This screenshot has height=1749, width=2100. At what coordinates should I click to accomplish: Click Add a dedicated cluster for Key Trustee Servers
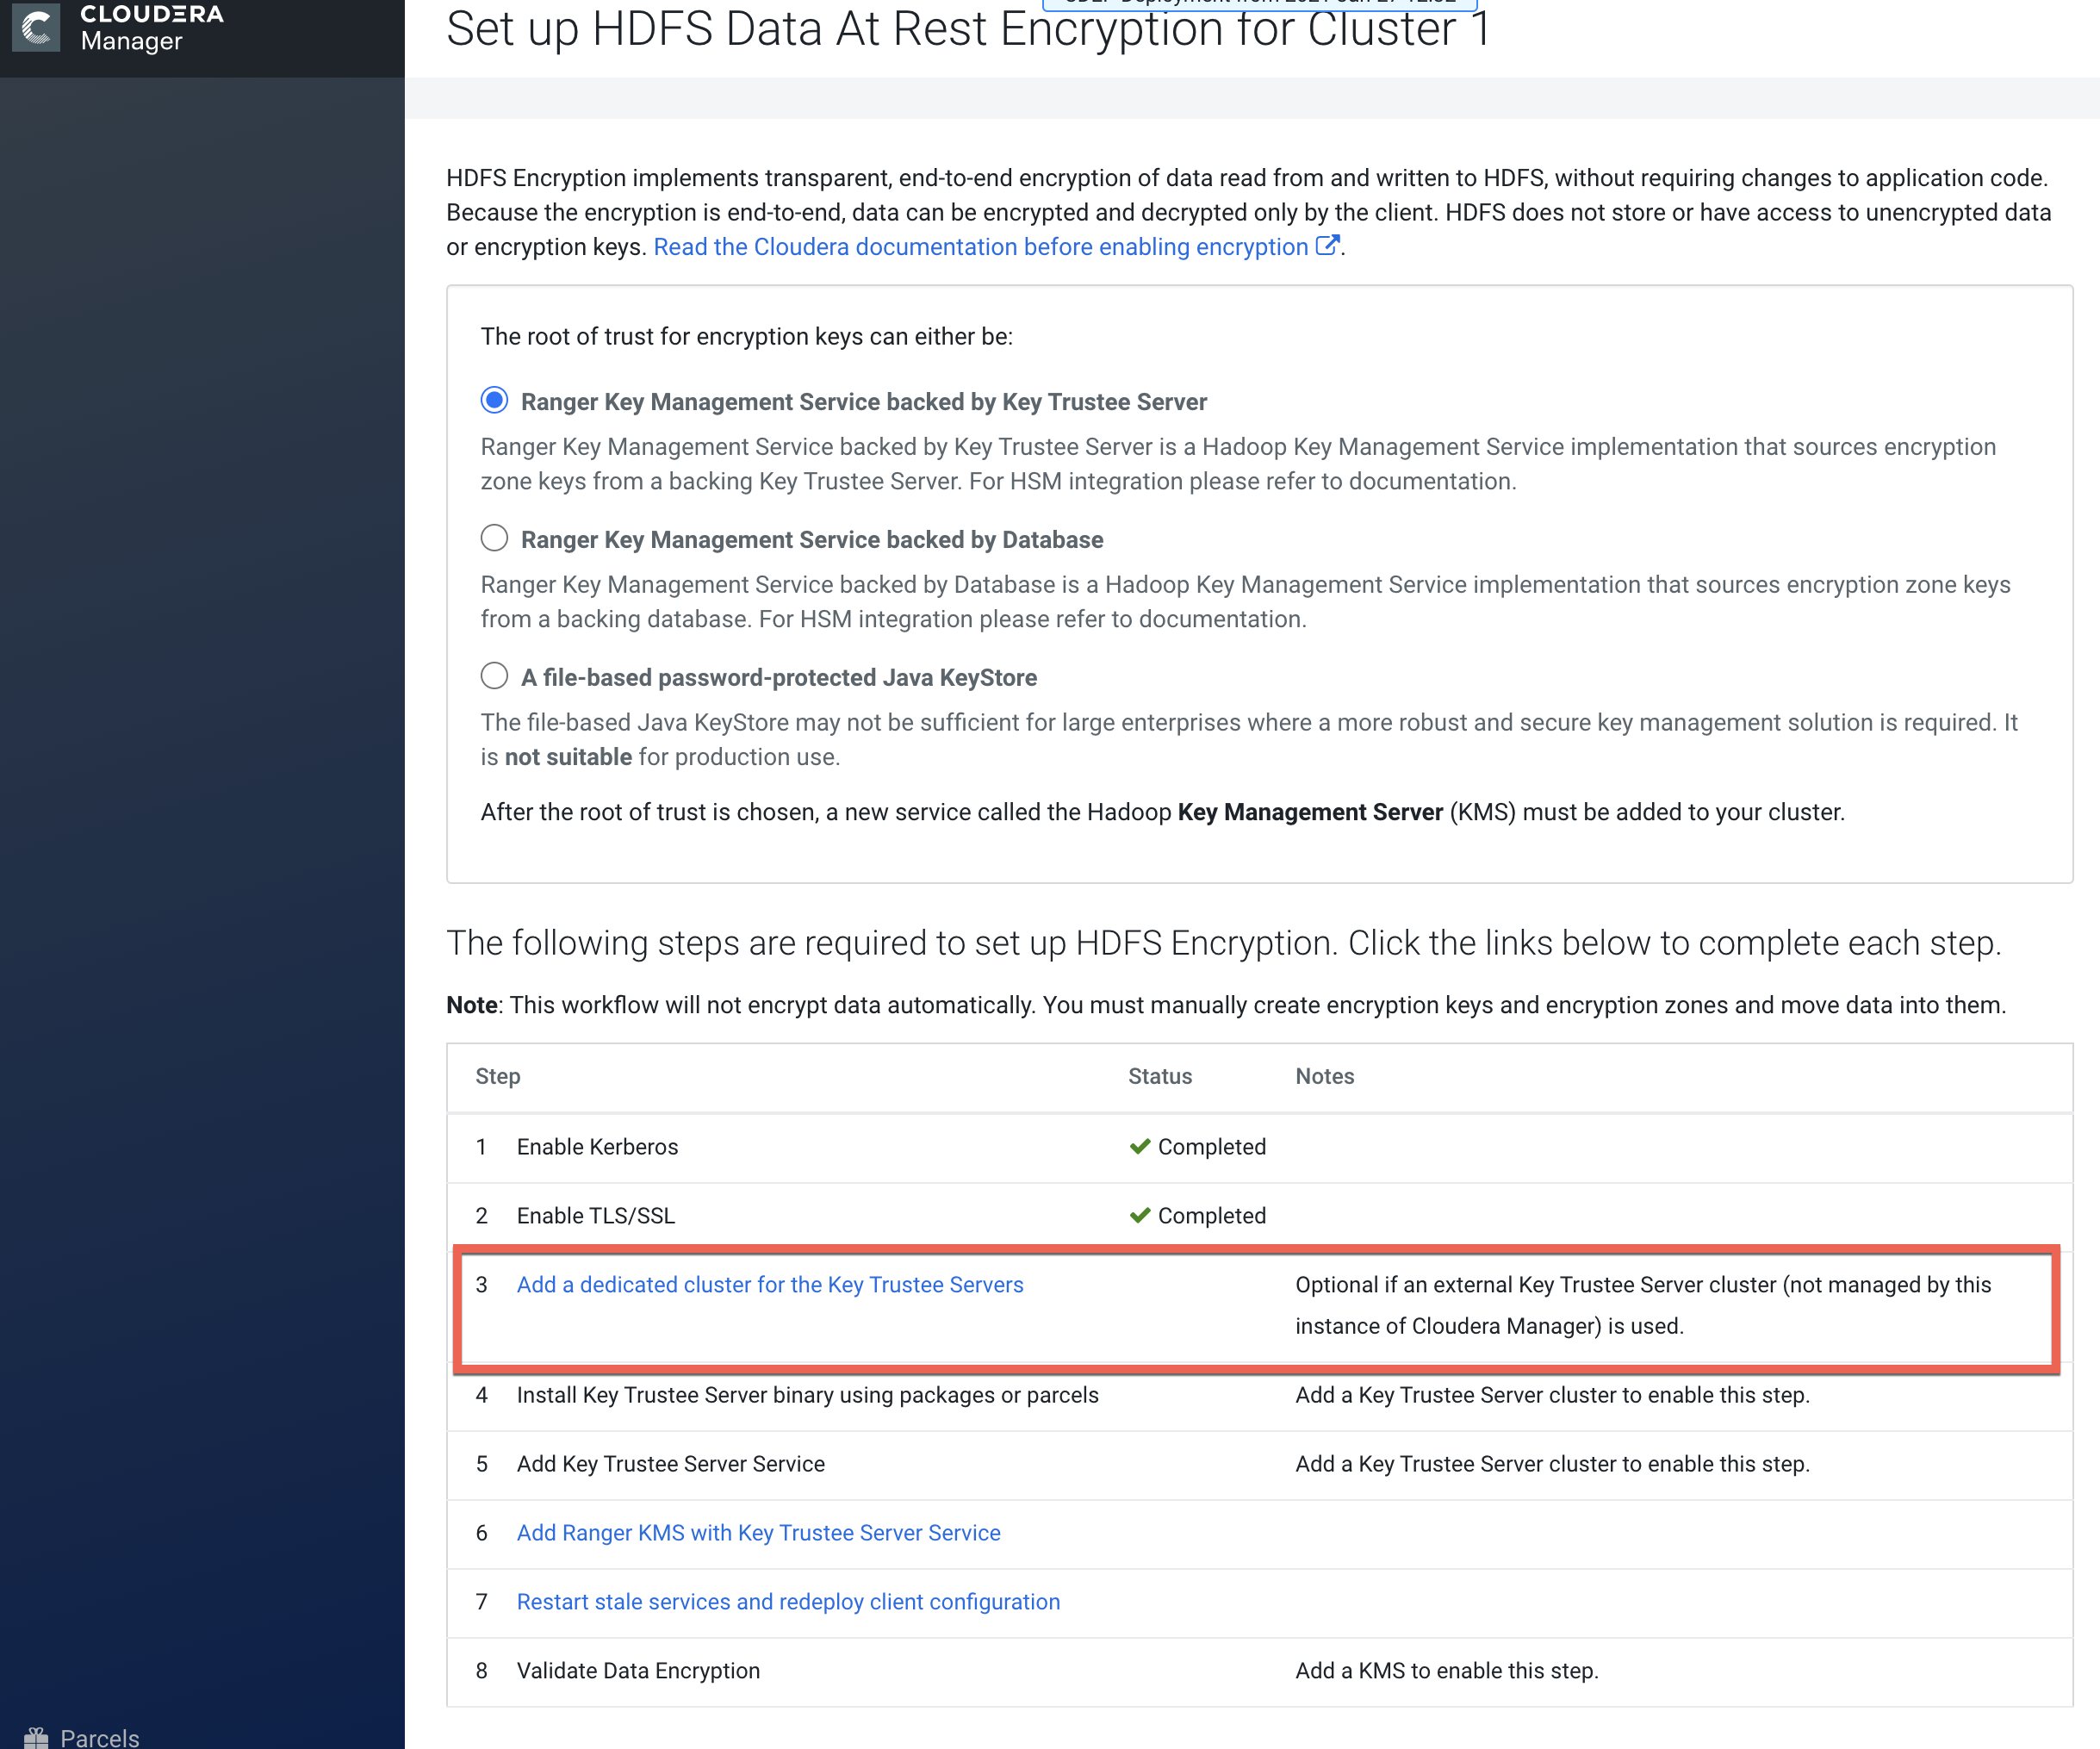770,1284
